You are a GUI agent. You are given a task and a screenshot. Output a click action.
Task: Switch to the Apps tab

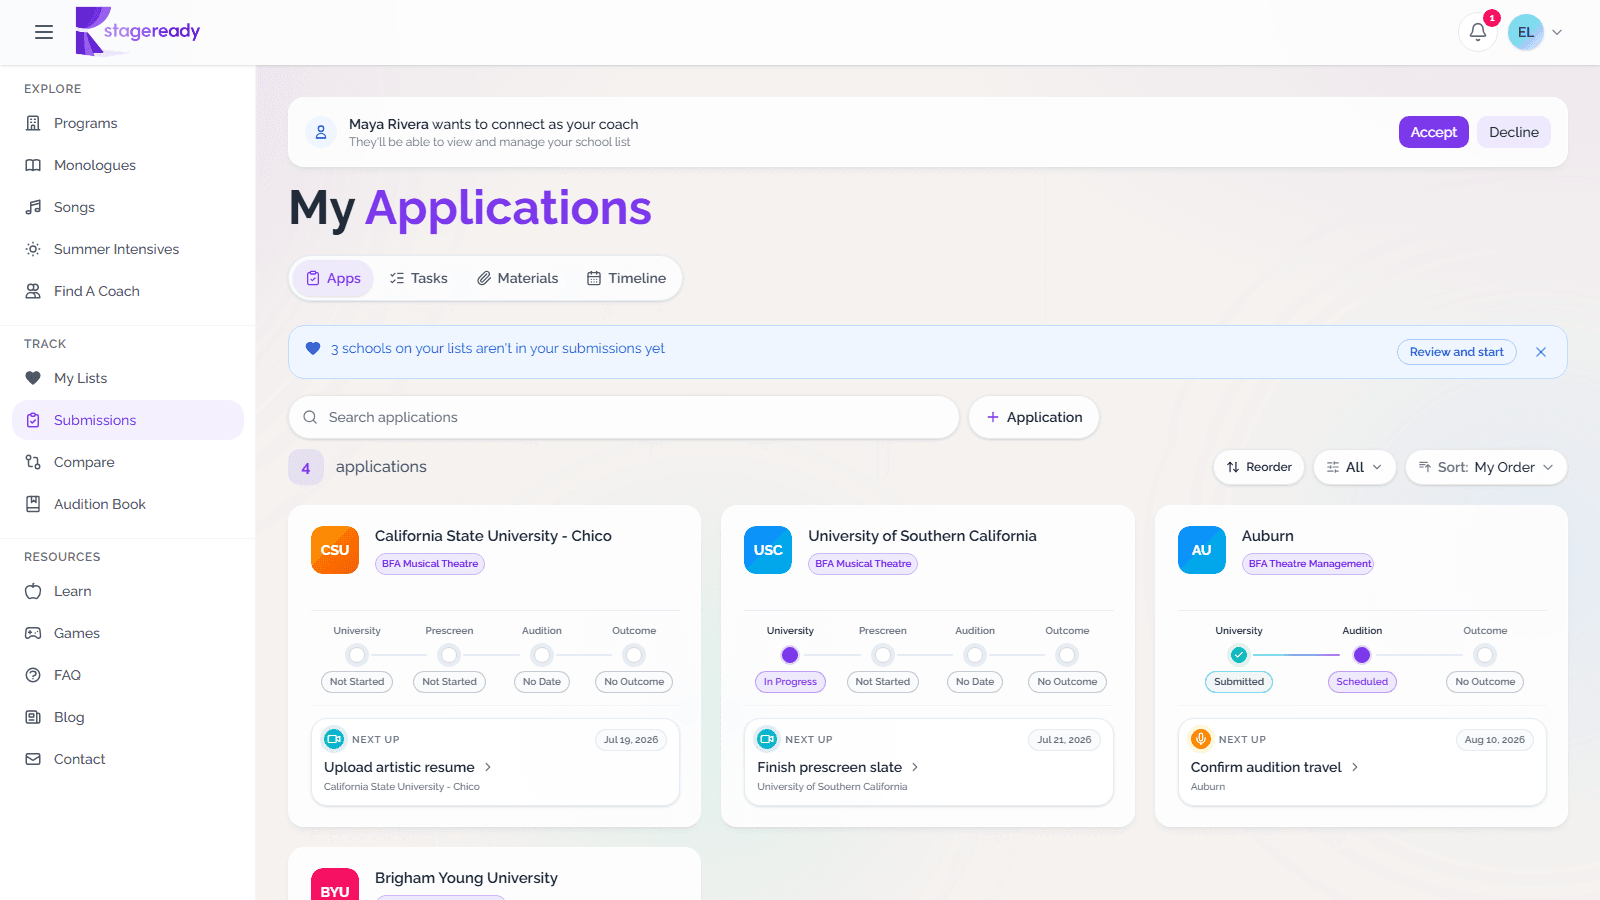(x=333, y=278)
